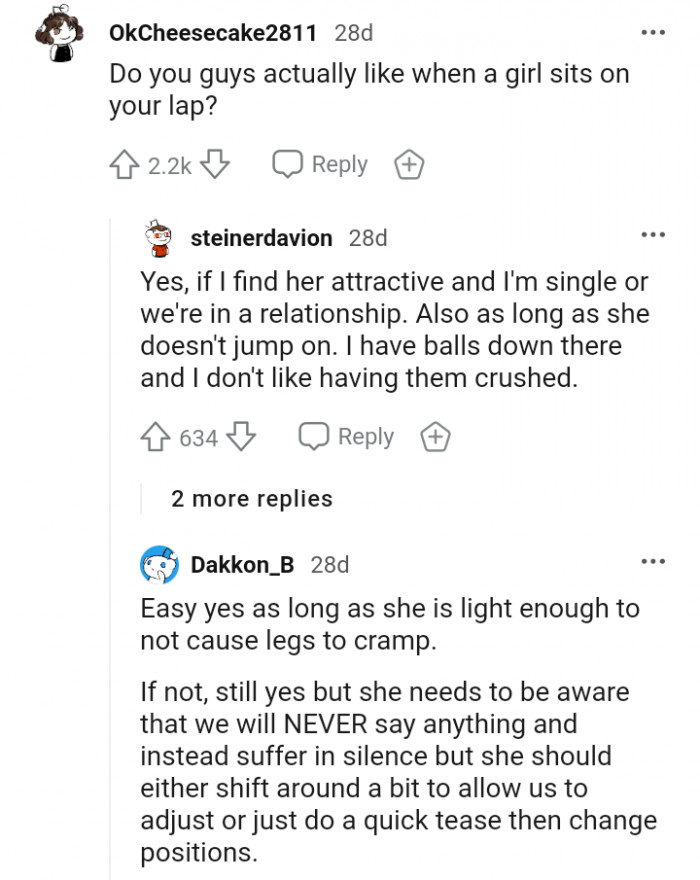This screenshot has height=880, width=700.
Task: Open options menu for OkCheesecake2811's comment
Action: 653,32
